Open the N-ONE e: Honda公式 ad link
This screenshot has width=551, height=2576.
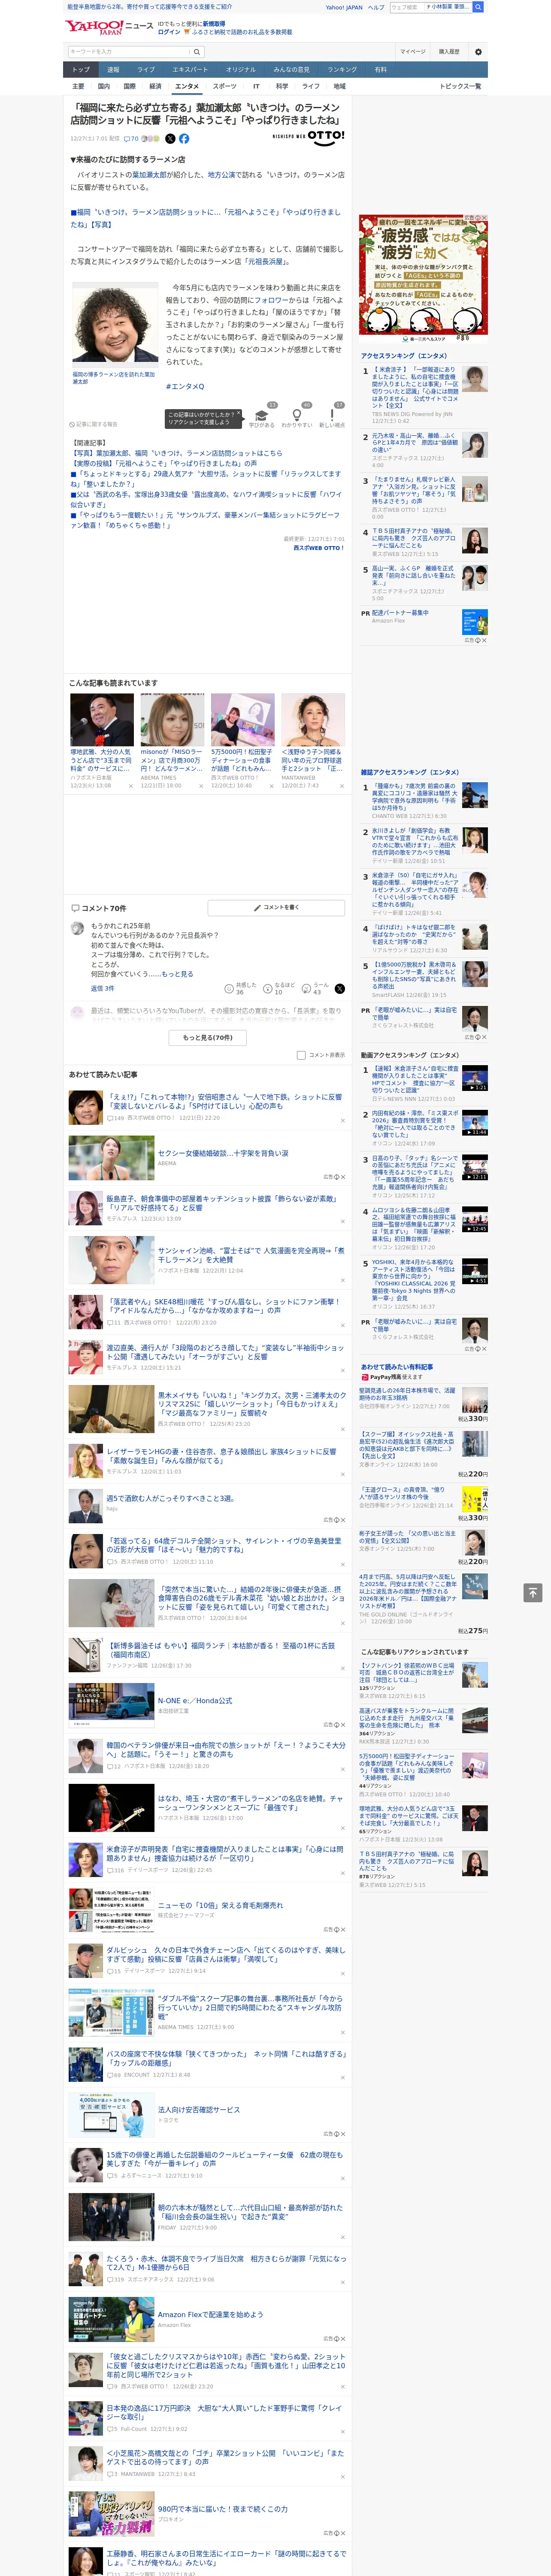pyautogui.click(x=194, y=1700)
